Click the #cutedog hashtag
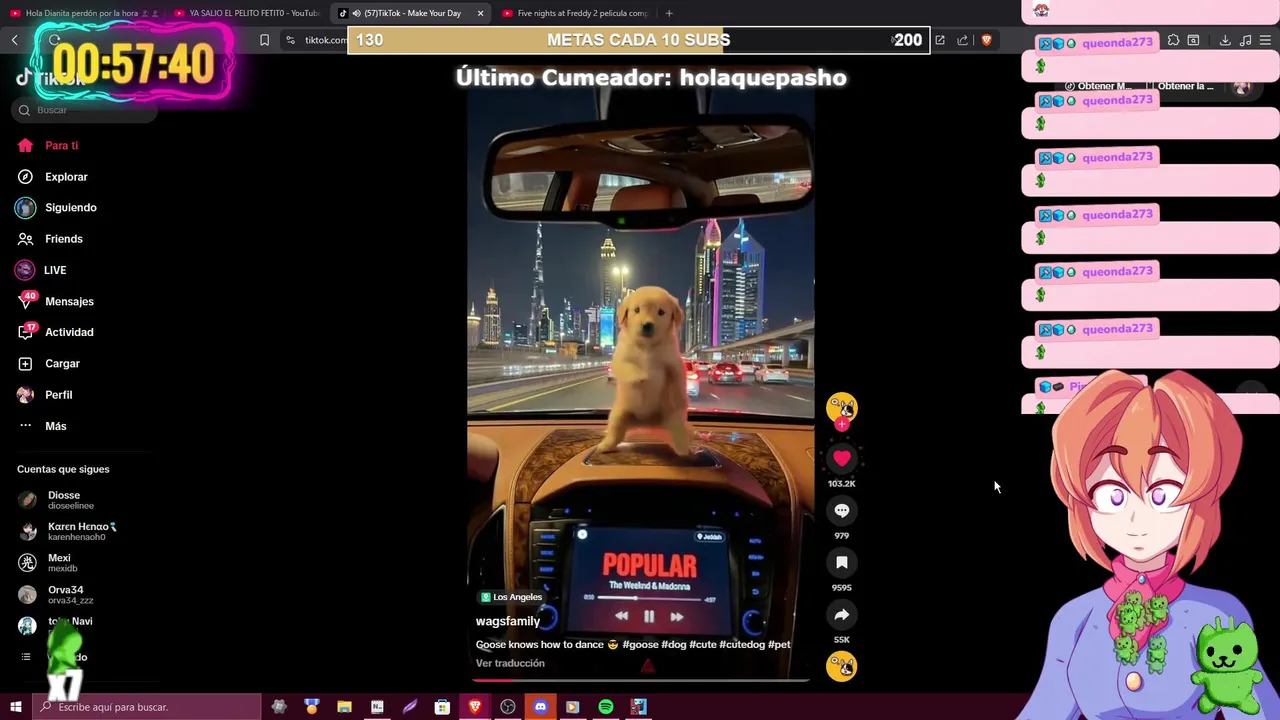This screenshot has width=1280, height=720. pyautogui.click(x=742, y=645)
